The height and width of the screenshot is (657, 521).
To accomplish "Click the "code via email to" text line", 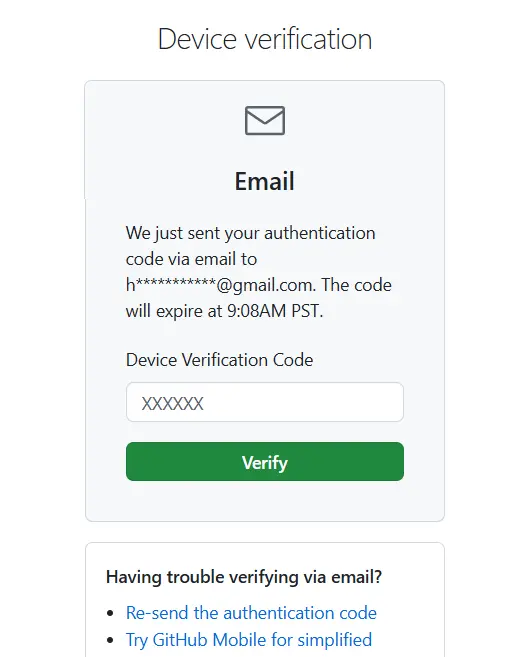I will pos(191,259).
